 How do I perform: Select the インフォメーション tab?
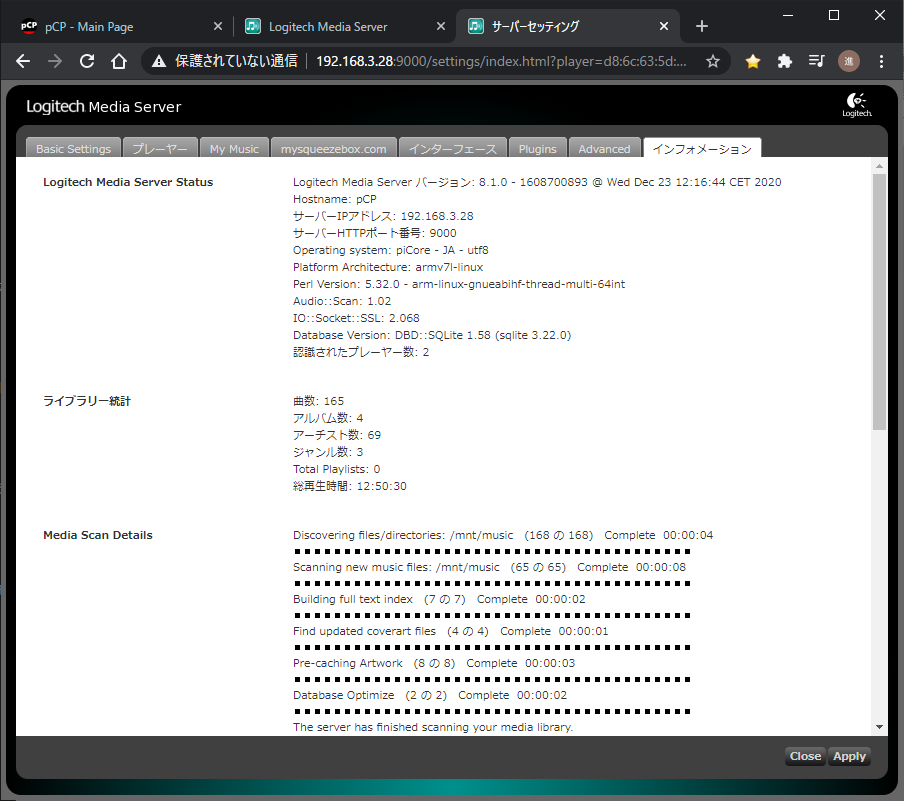[x=702, y=148]
